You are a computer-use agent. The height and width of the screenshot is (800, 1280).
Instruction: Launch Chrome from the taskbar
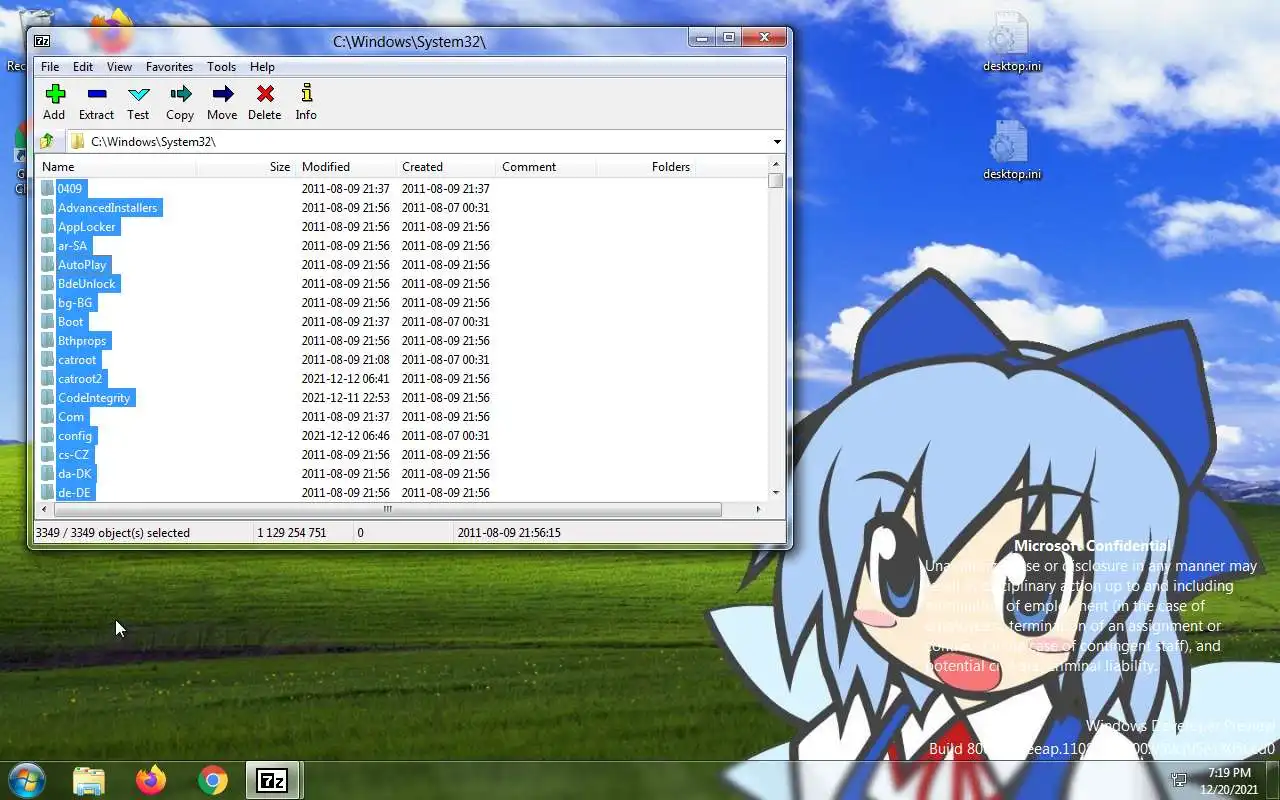(x=212, y=780)
